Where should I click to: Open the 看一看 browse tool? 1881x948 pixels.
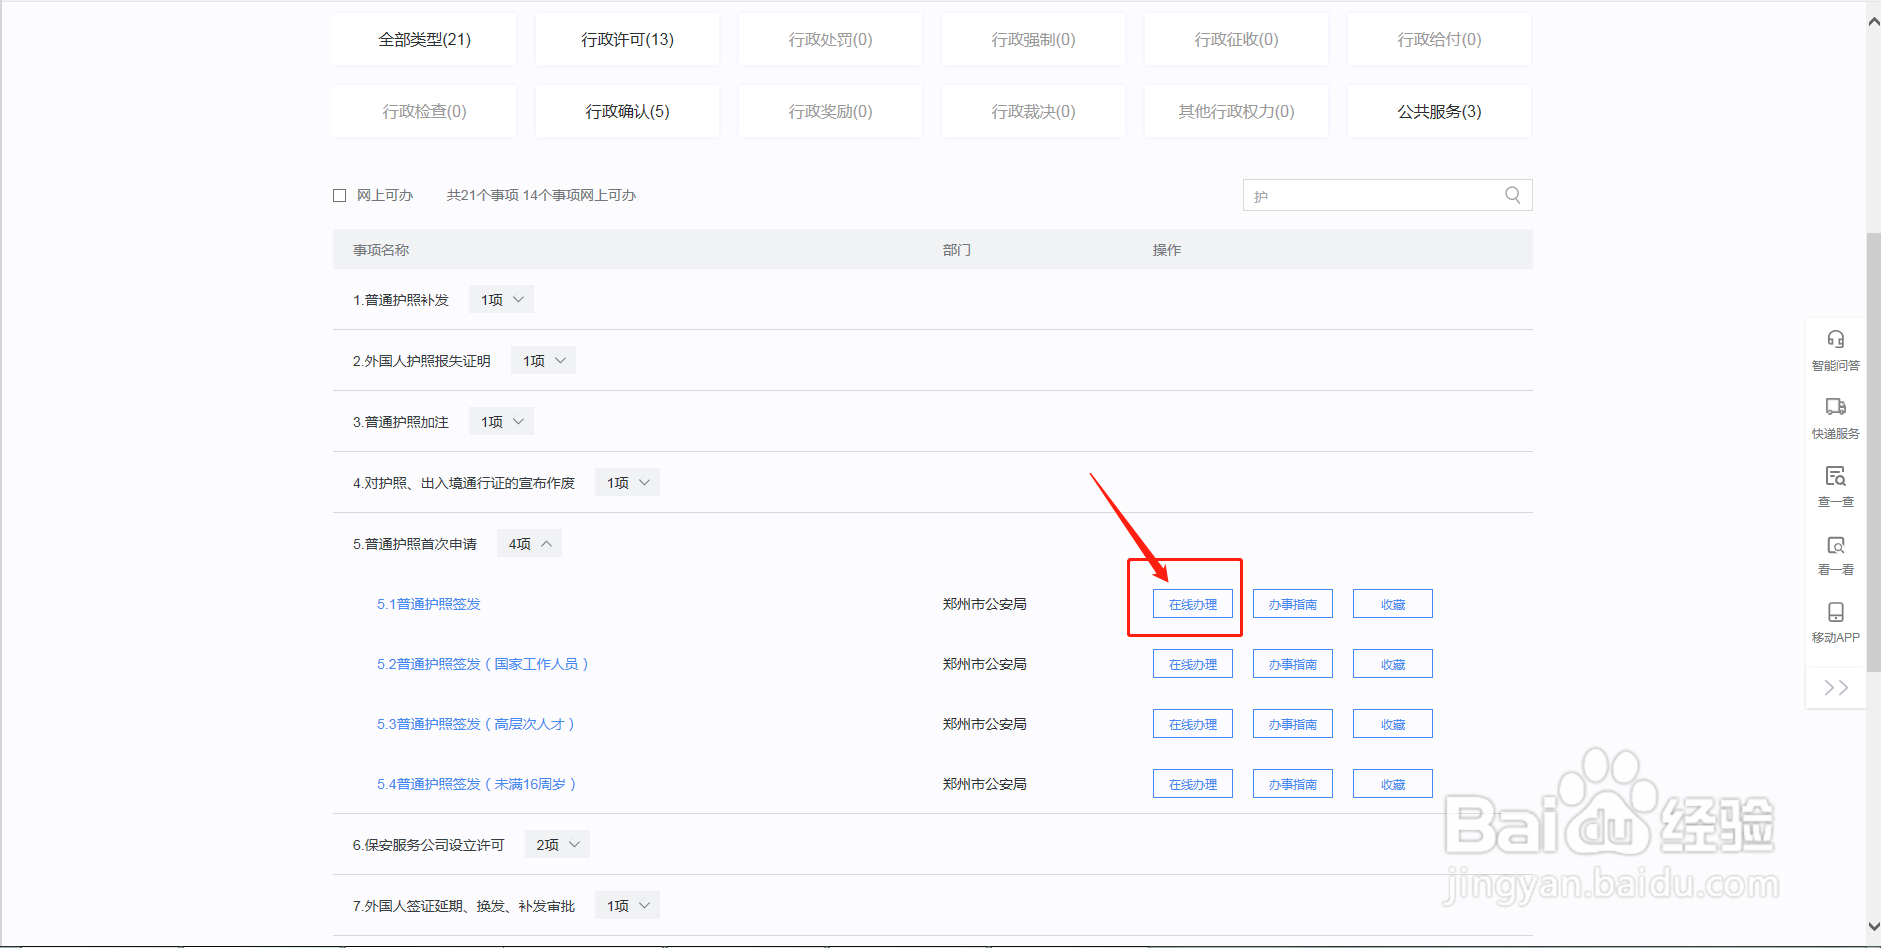1835,555
